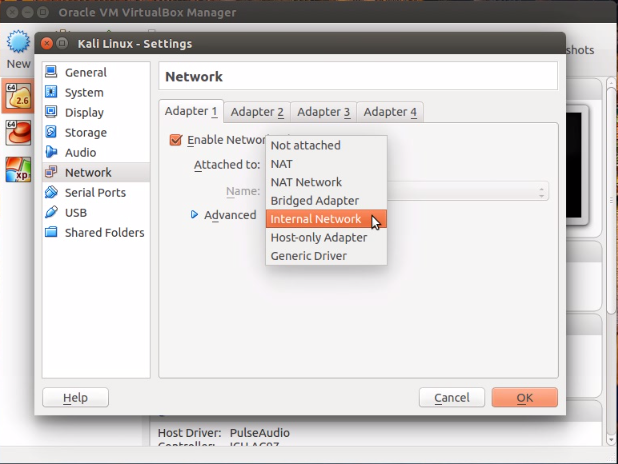Click the manager window's vertical scrollbar

pyautogui.click(x=611, y=201)
